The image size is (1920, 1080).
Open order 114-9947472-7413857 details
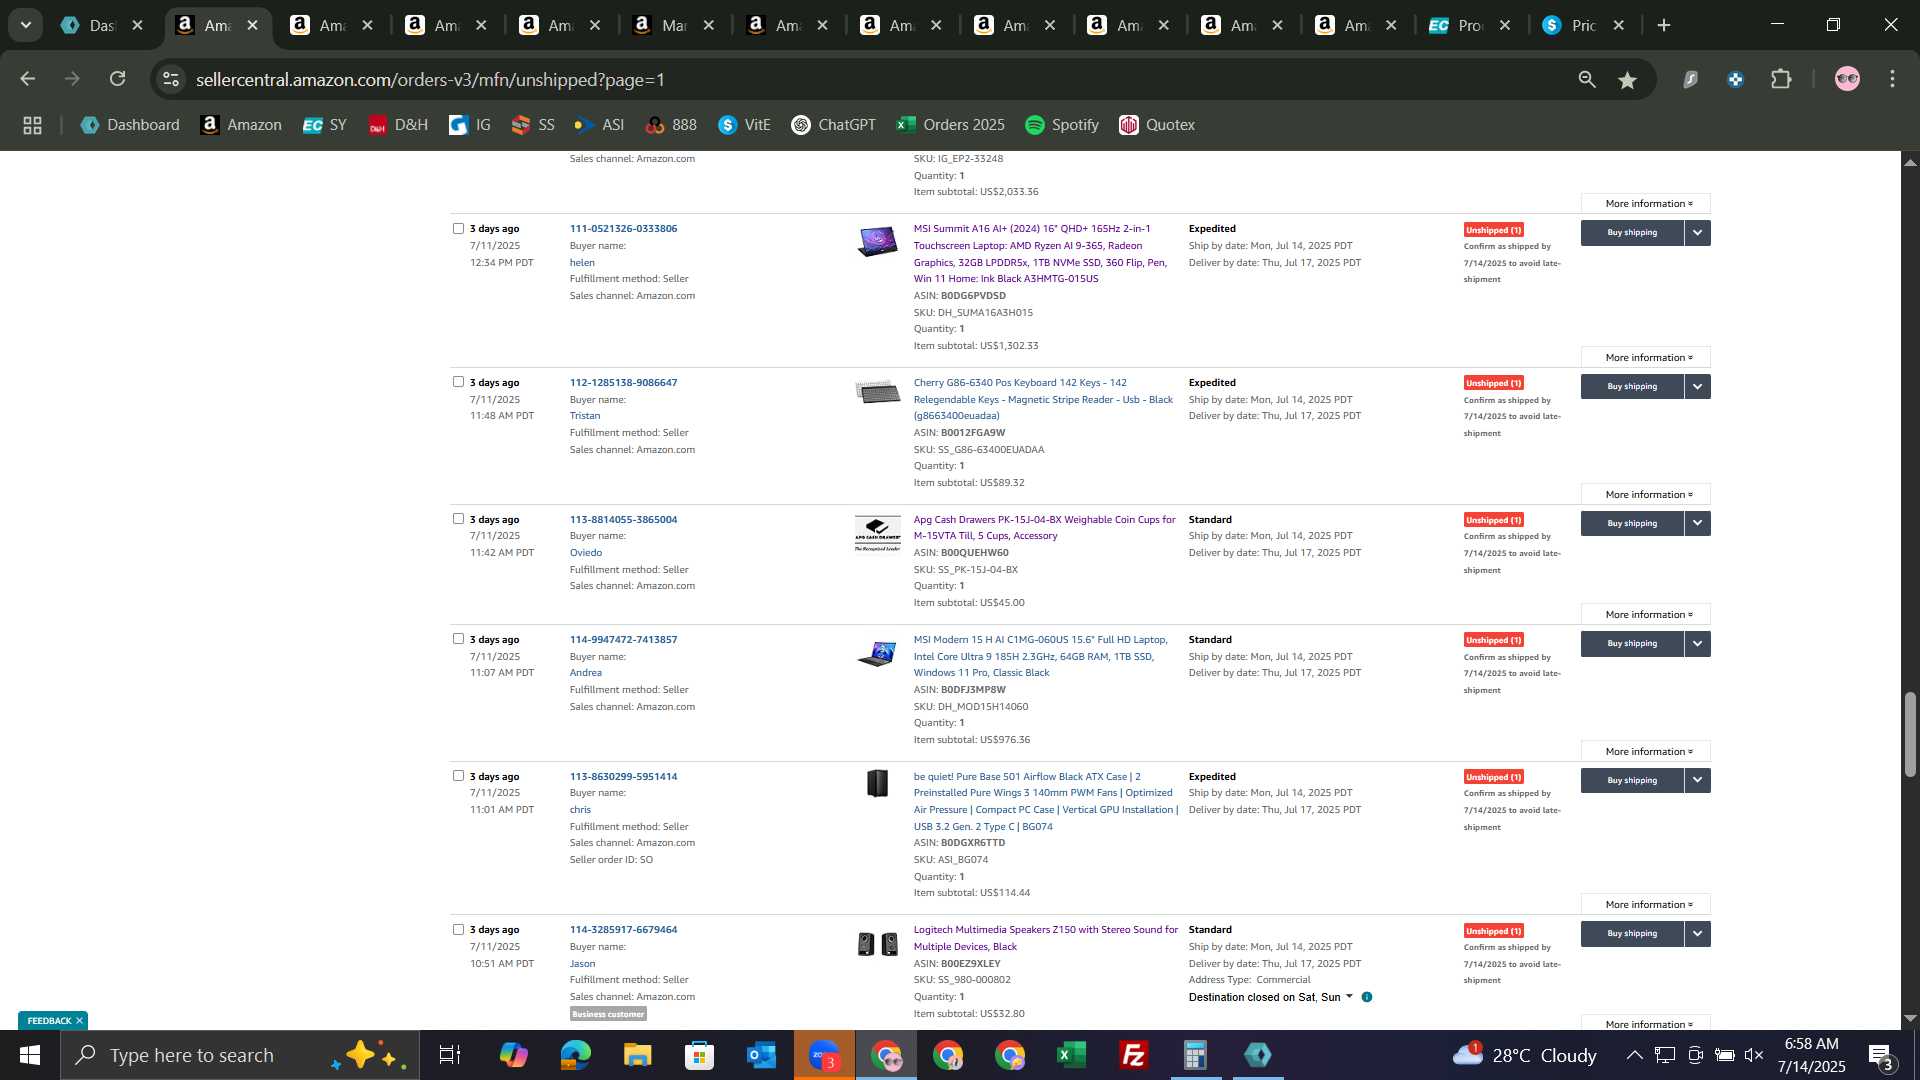(x=623, y=639)
